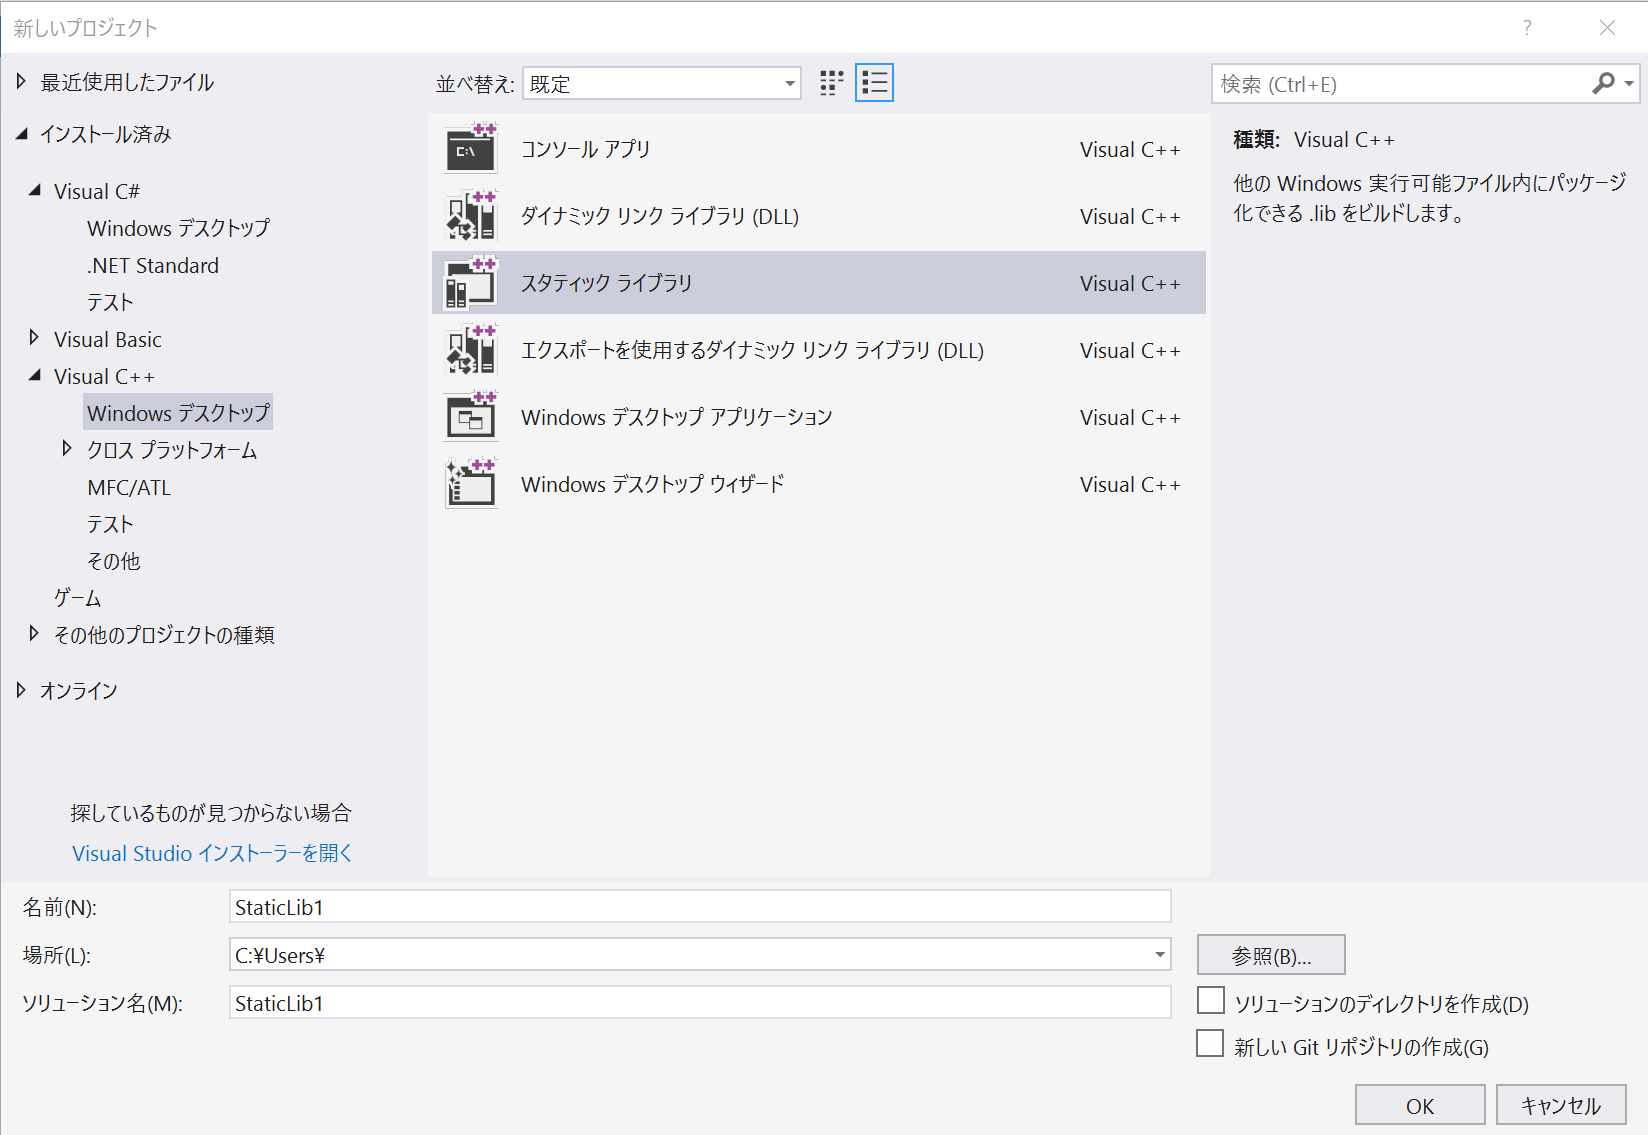Expand クロス プラットフォーム node

(x=67, y=449)
